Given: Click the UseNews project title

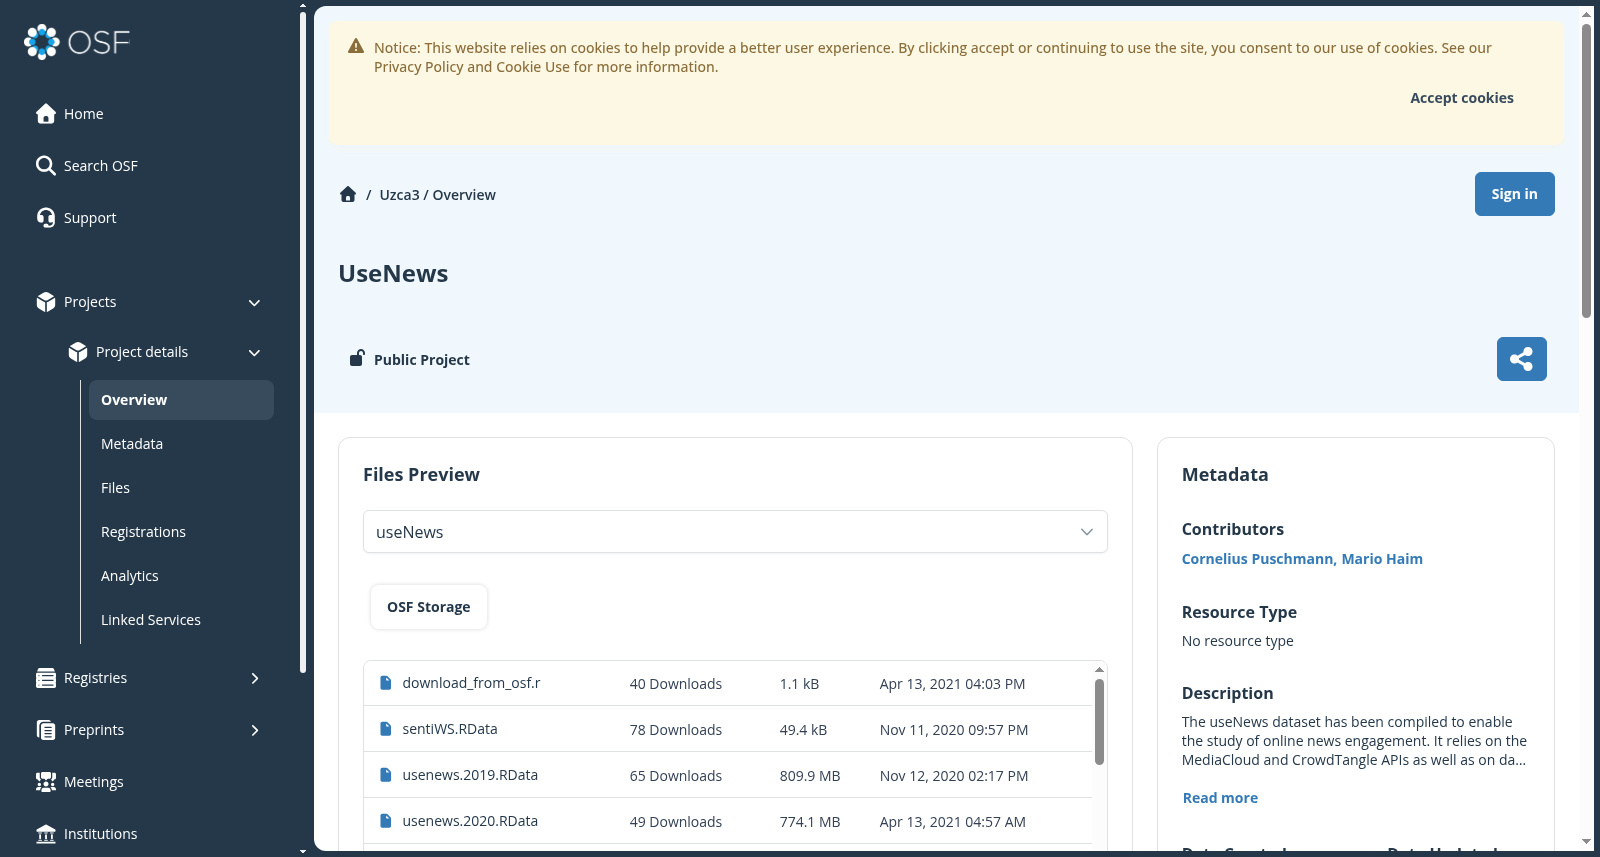Looking at the screenshot, I should point(393,274).
